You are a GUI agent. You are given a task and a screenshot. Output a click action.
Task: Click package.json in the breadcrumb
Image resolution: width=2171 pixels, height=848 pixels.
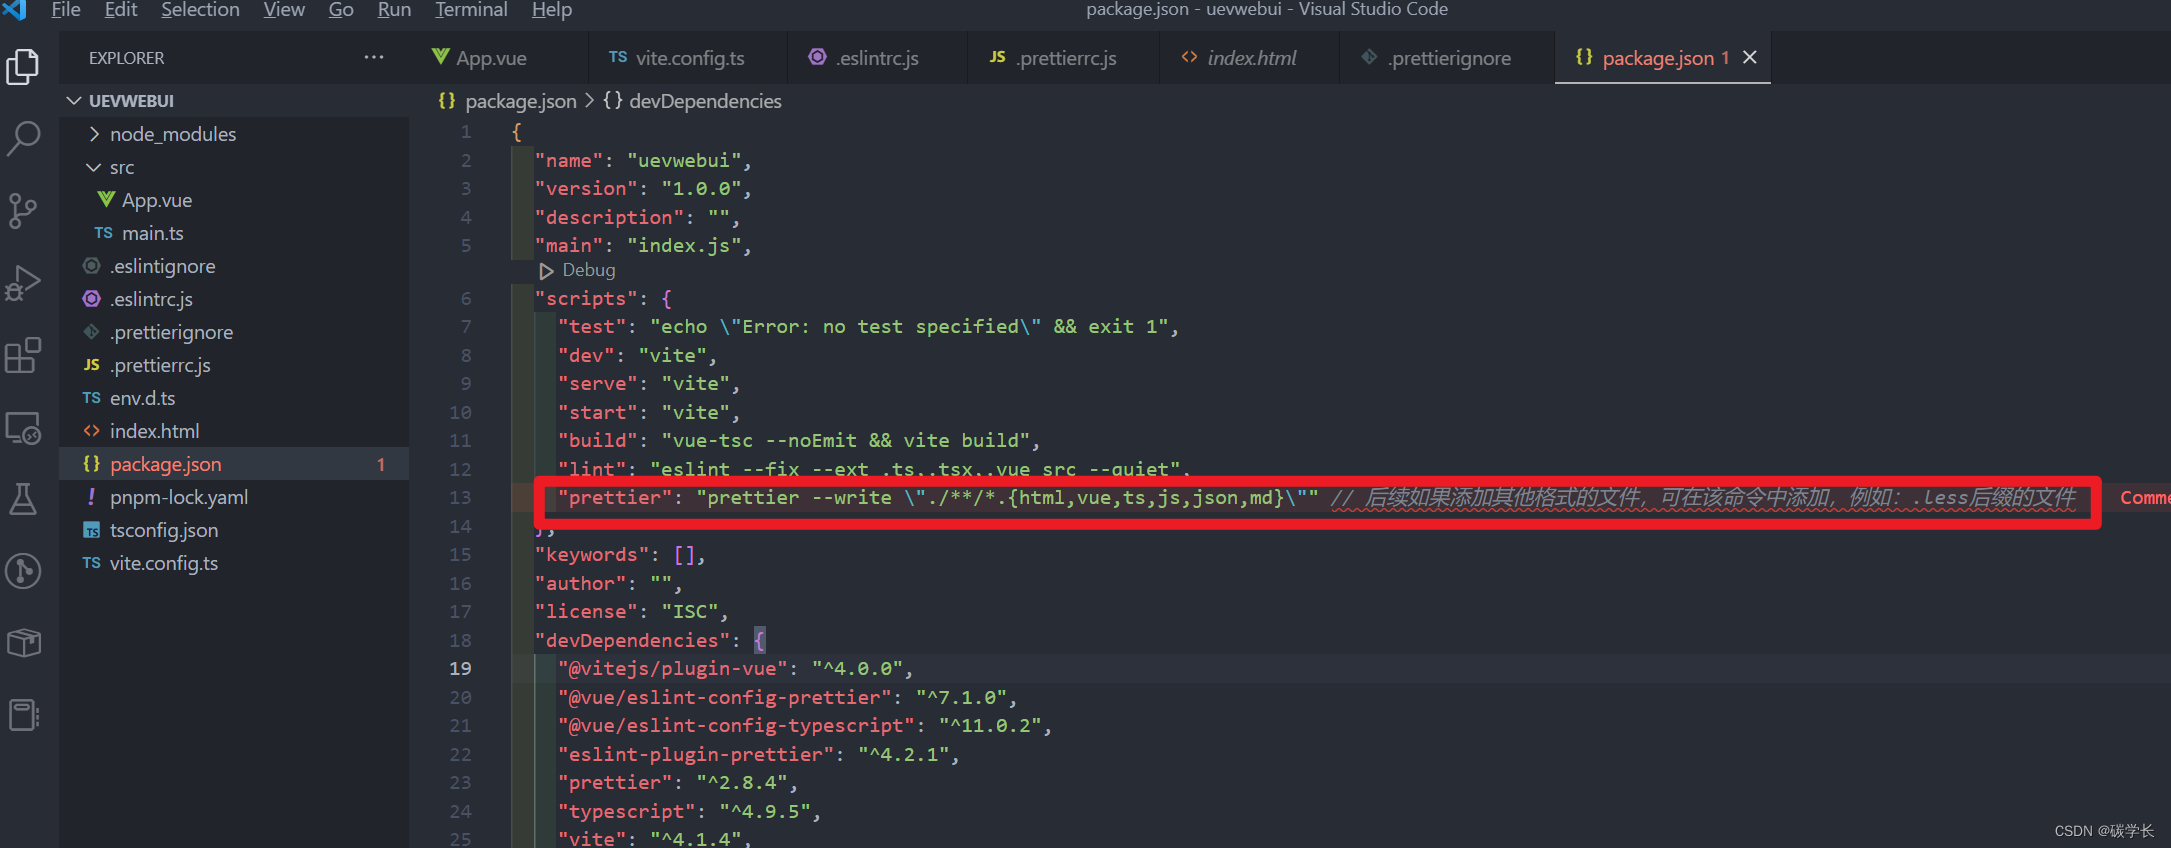click(521, 101)
